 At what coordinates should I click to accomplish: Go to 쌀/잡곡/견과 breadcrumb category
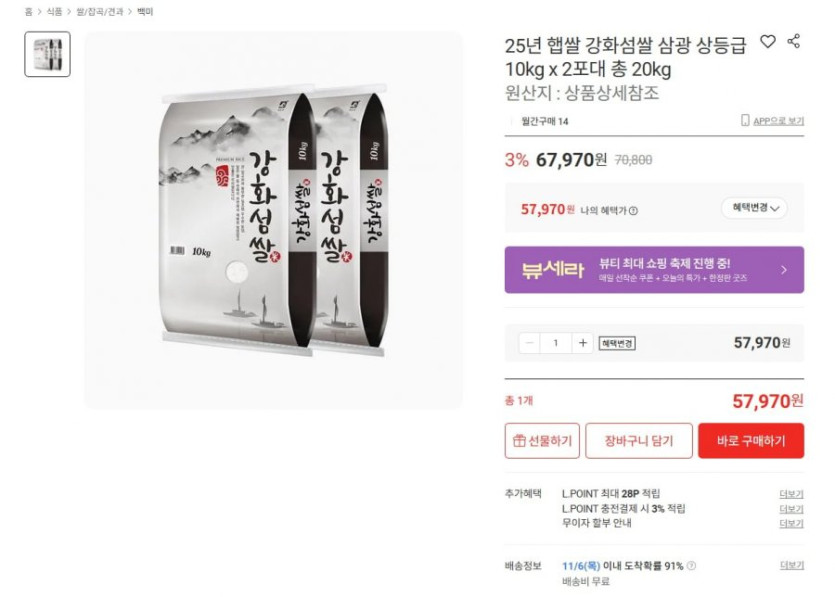click(x=100, y=12)
